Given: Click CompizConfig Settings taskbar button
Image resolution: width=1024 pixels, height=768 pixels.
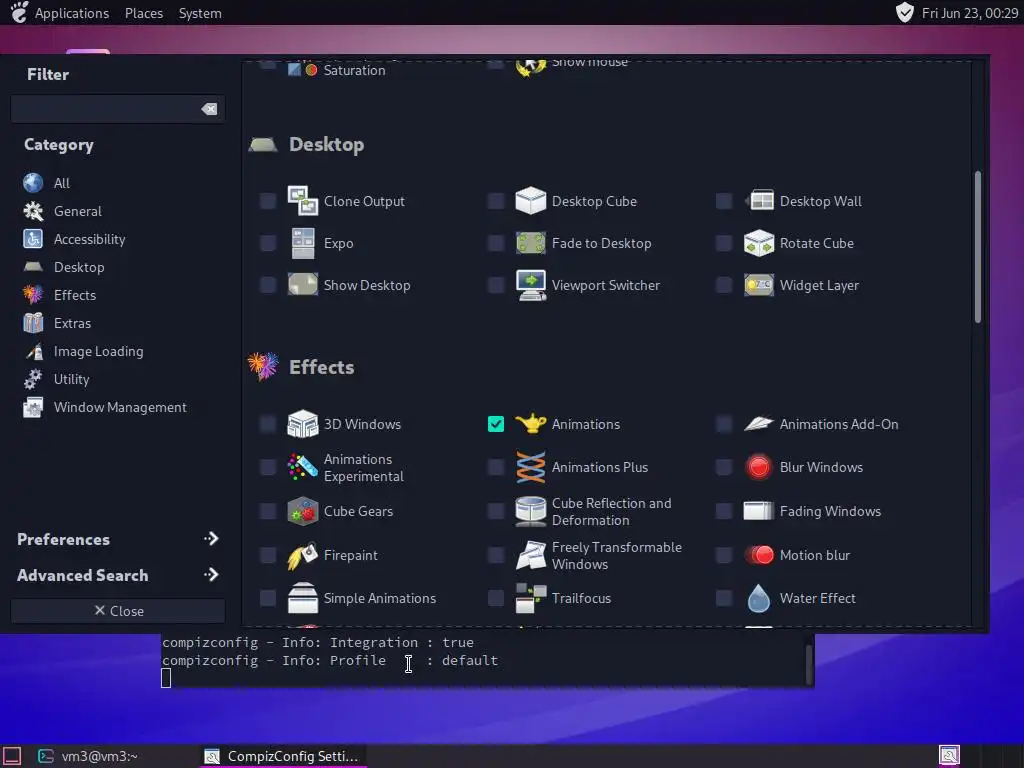Looking at the screenshot, I should click(x=281, y=756).
